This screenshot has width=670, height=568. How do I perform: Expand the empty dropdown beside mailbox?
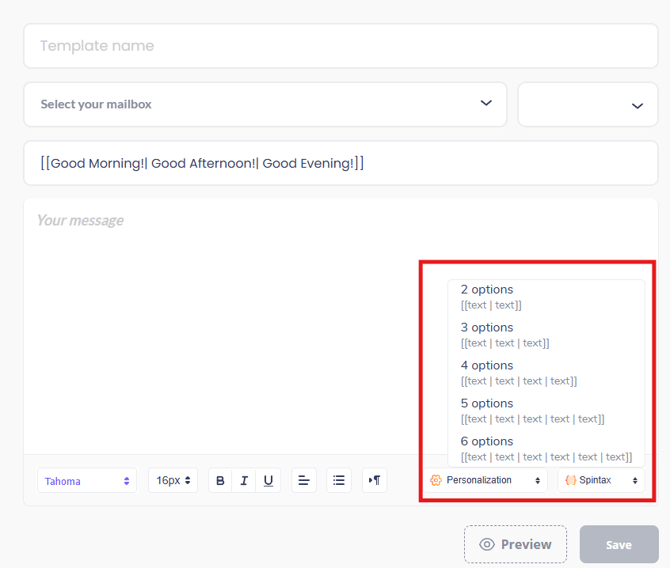tap(587, 105)
